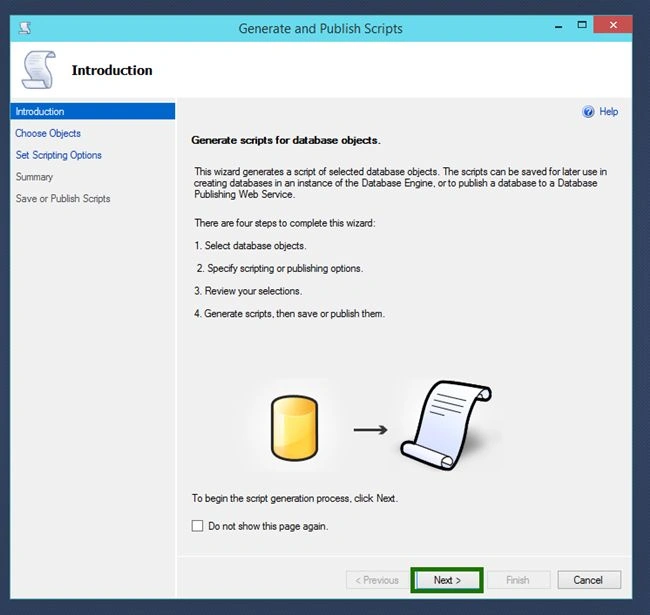This screenshot has width=650, height=615.
Task: Click the wizard scroll icon in title bar
Action: 25,28
